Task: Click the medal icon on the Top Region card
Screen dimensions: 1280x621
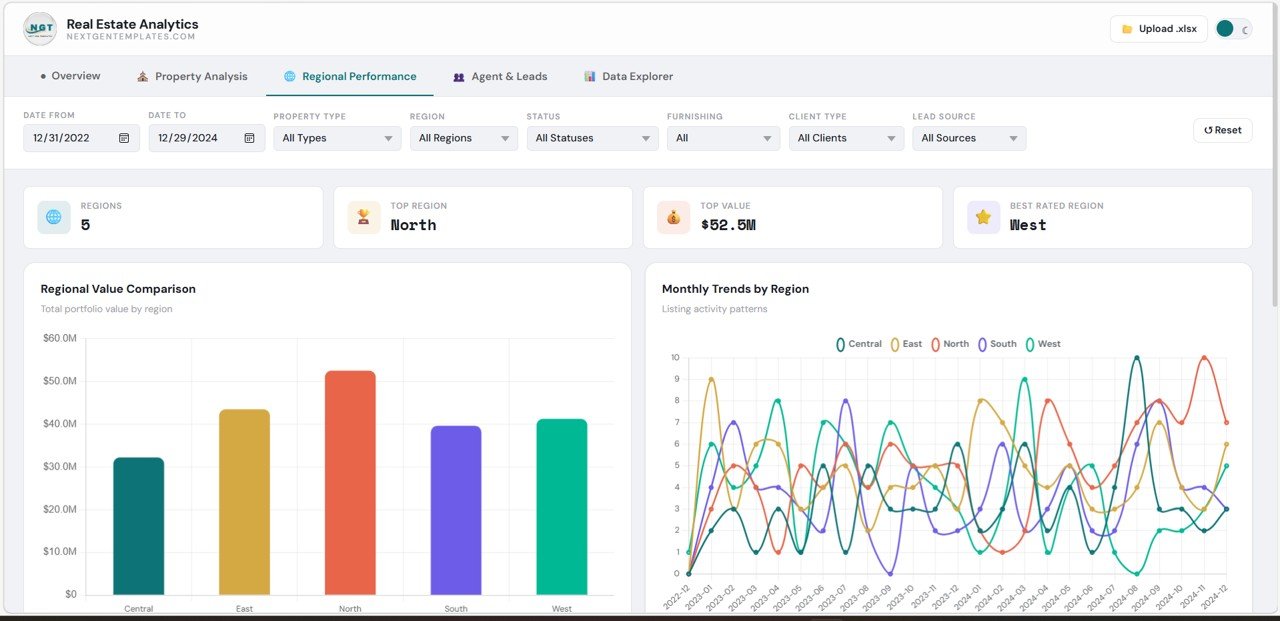Action: (x=363, y=217)
